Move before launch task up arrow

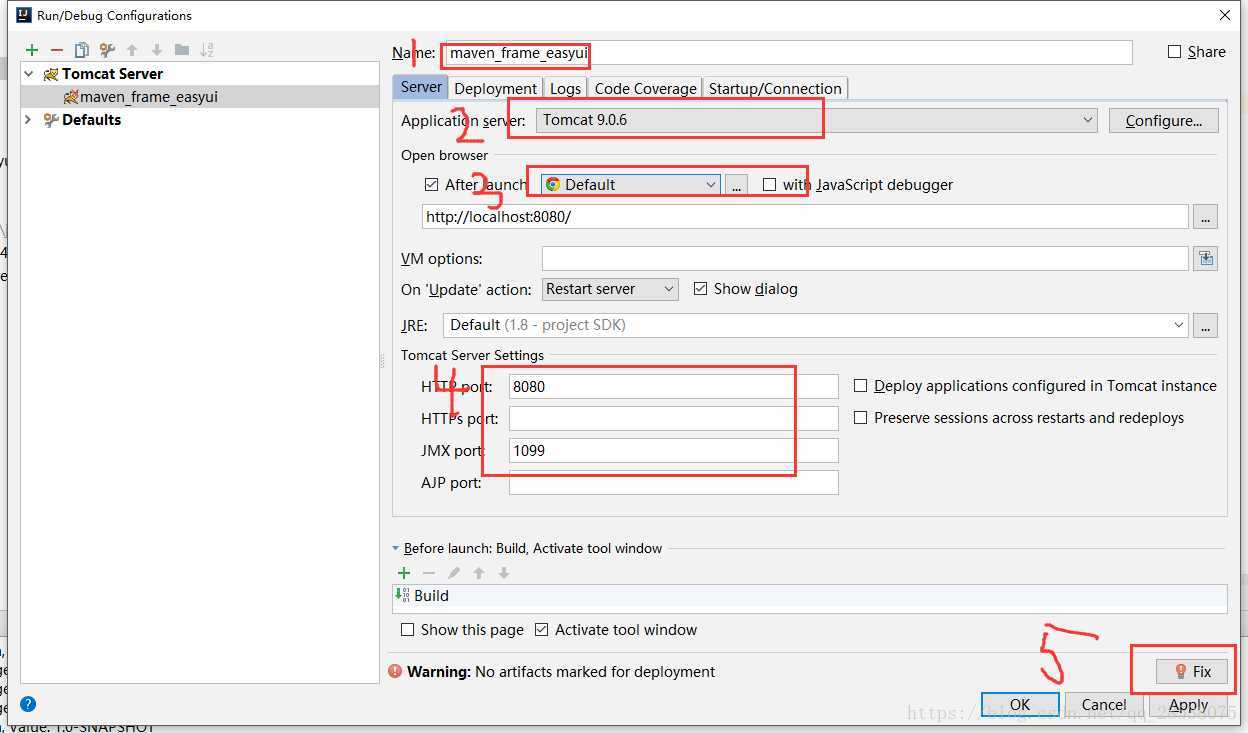point(479,573)
